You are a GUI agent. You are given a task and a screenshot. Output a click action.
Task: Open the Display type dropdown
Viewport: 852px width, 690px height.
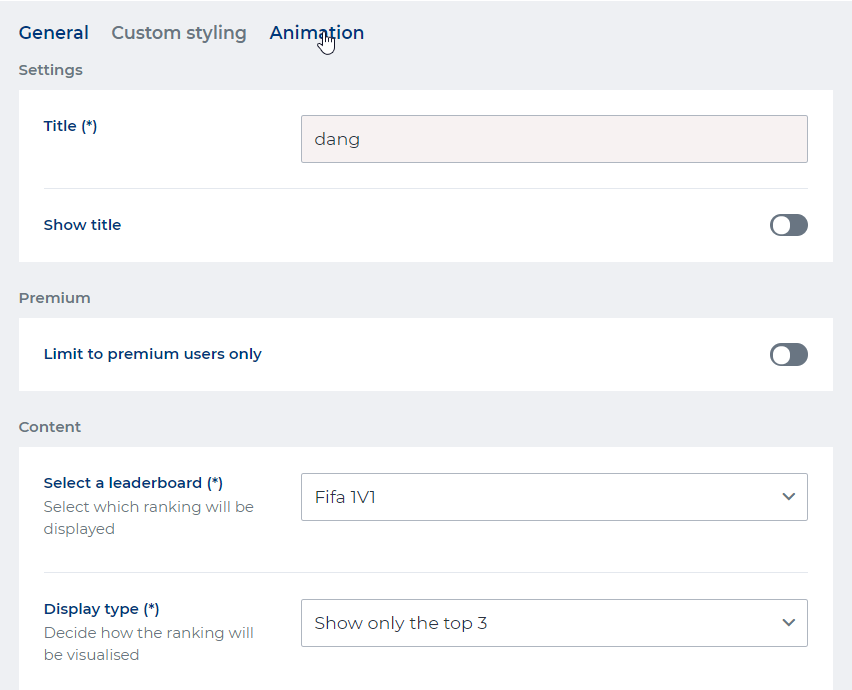553,623
